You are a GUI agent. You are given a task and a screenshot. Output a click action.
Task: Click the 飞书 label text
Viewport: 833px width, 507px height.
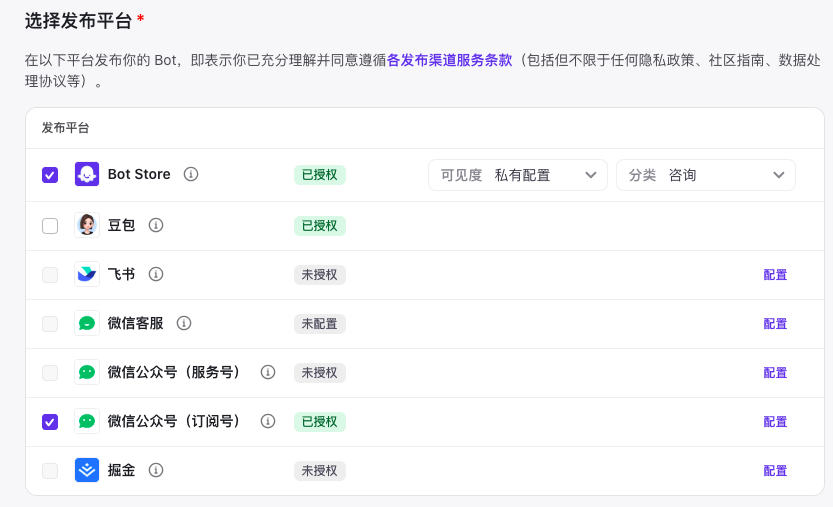(x=121, y=274)
